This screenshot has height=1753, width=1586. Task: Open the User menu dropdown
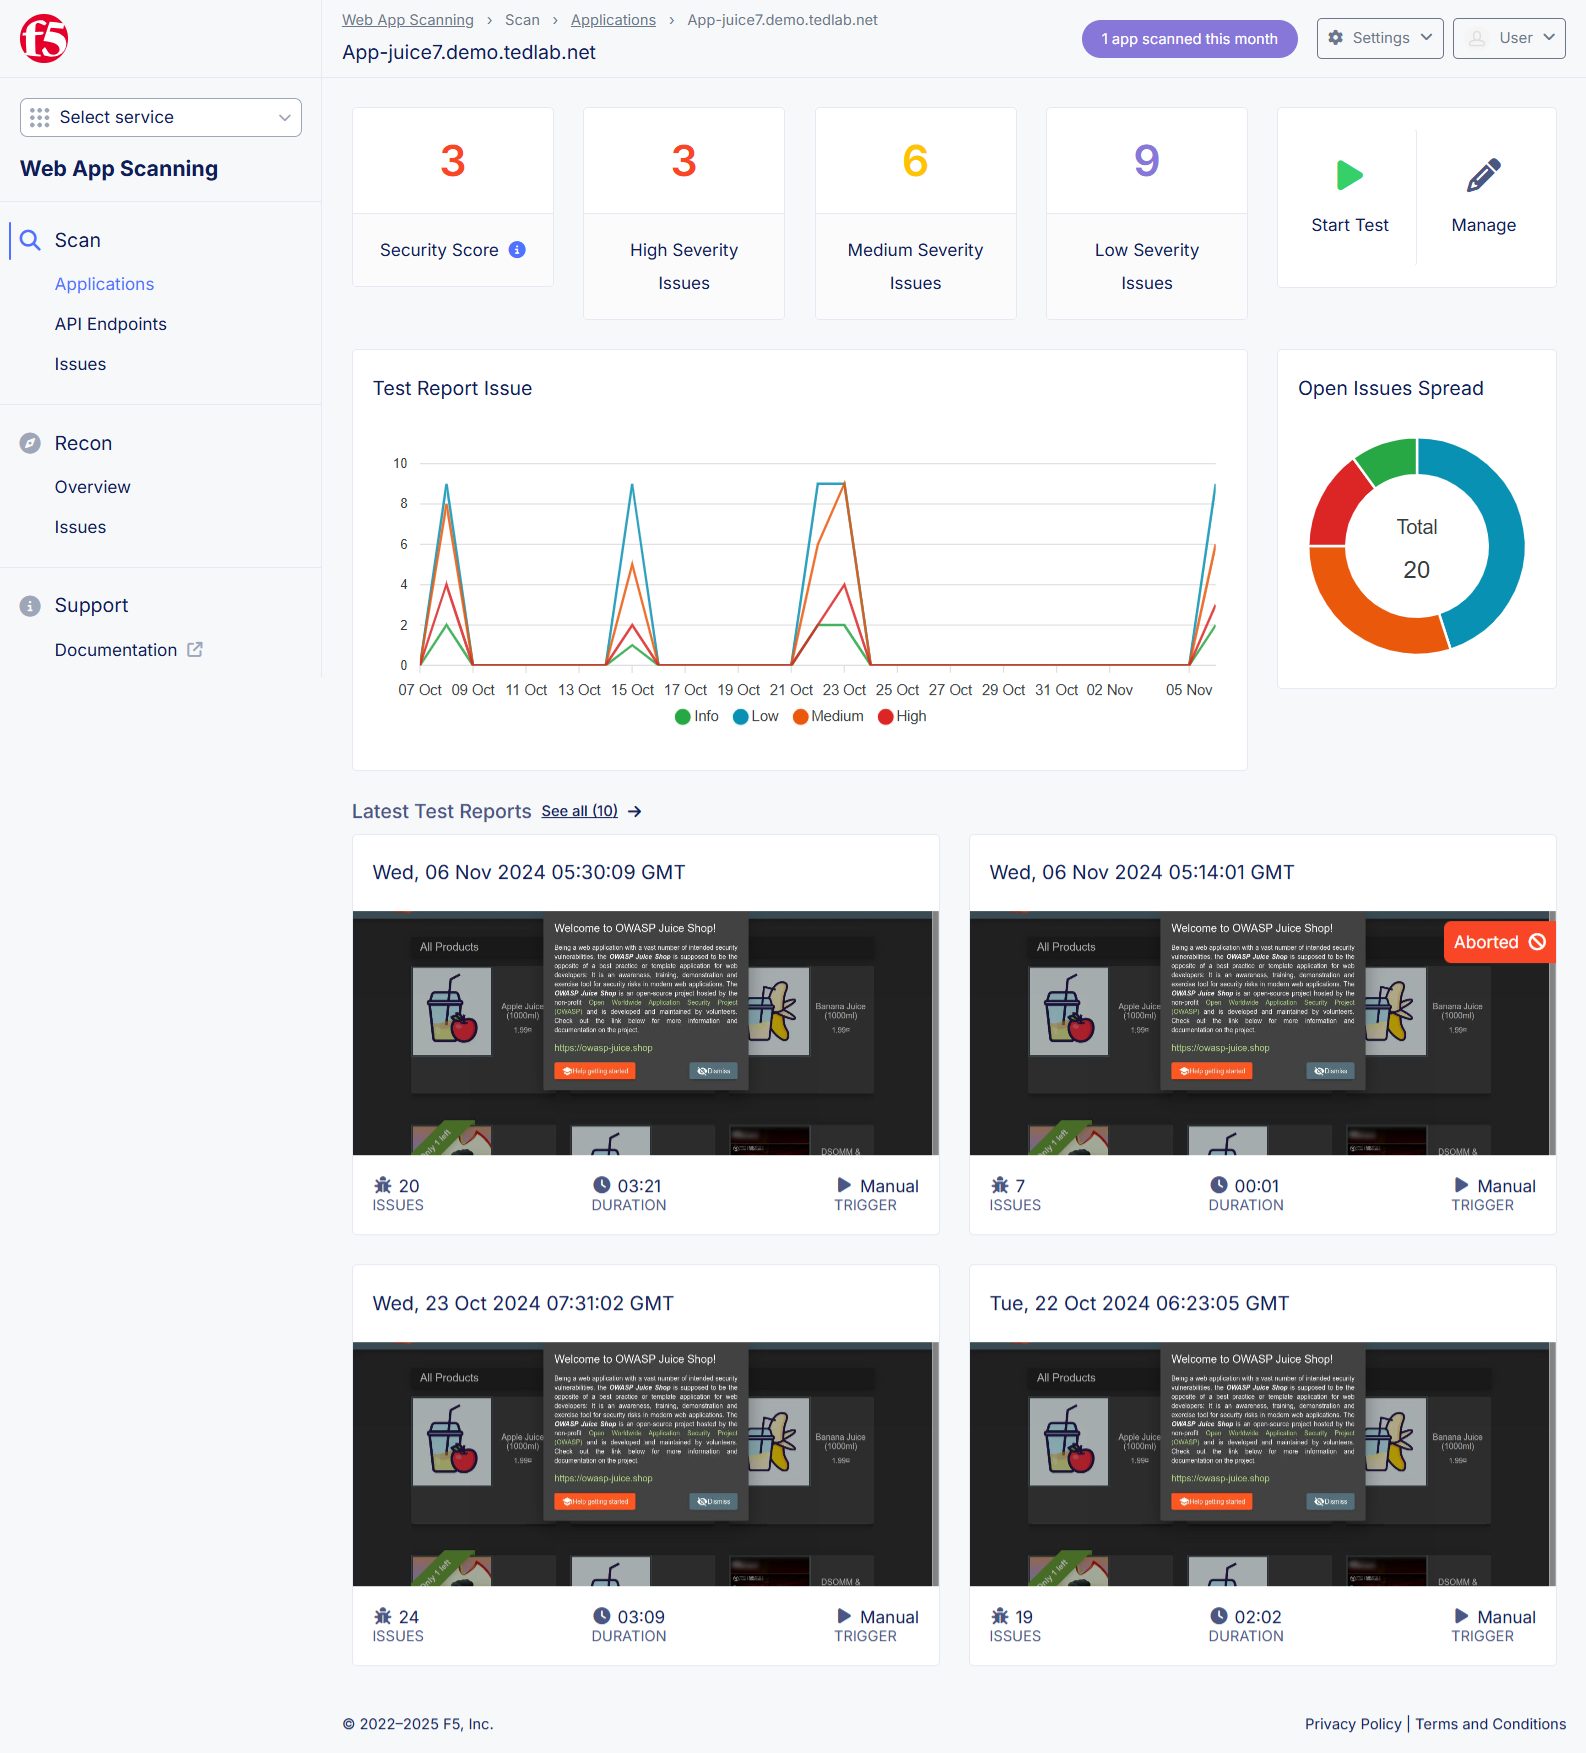(1508, 38)
